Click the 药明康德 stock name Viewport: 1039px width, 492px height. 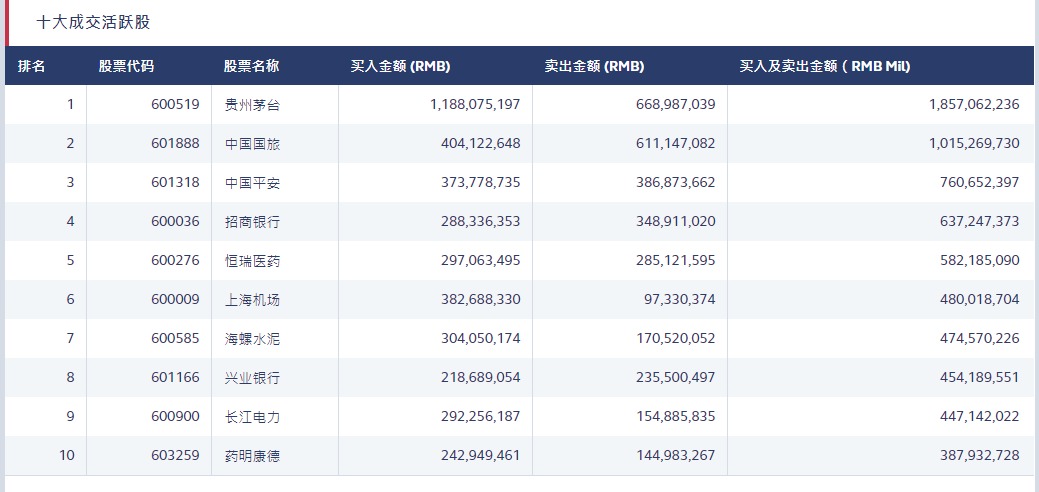click(x=252, y=456)
